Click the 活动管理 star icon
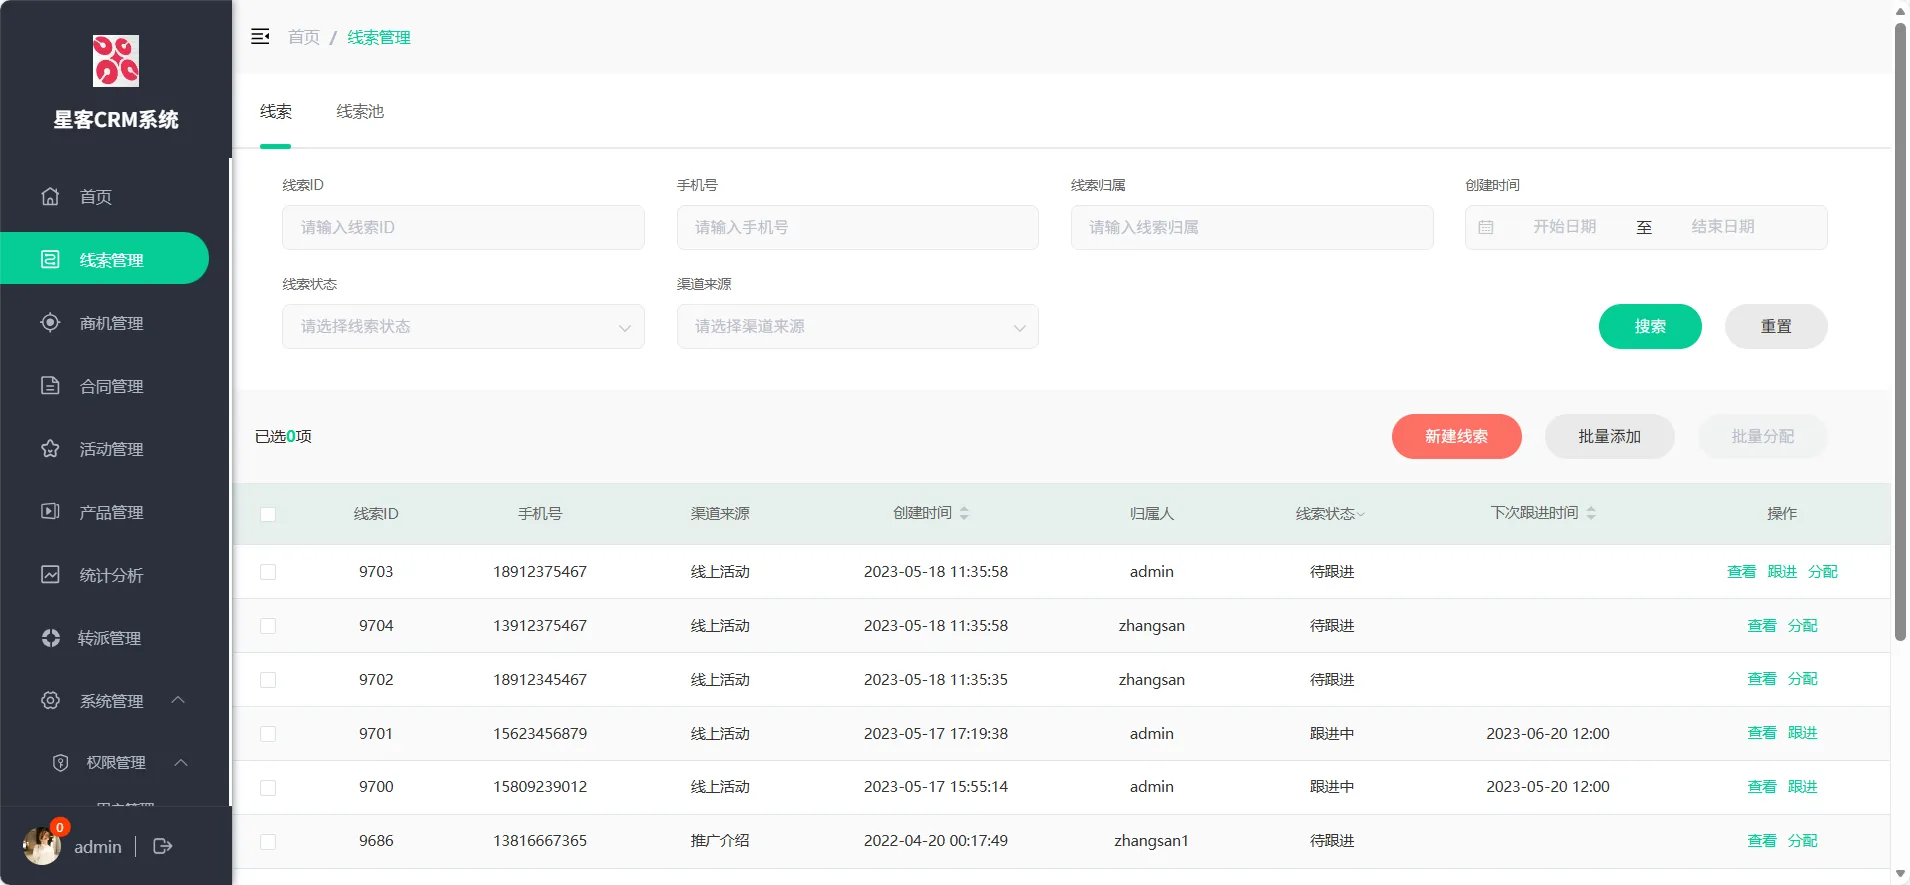 click(x=50, y=448)
